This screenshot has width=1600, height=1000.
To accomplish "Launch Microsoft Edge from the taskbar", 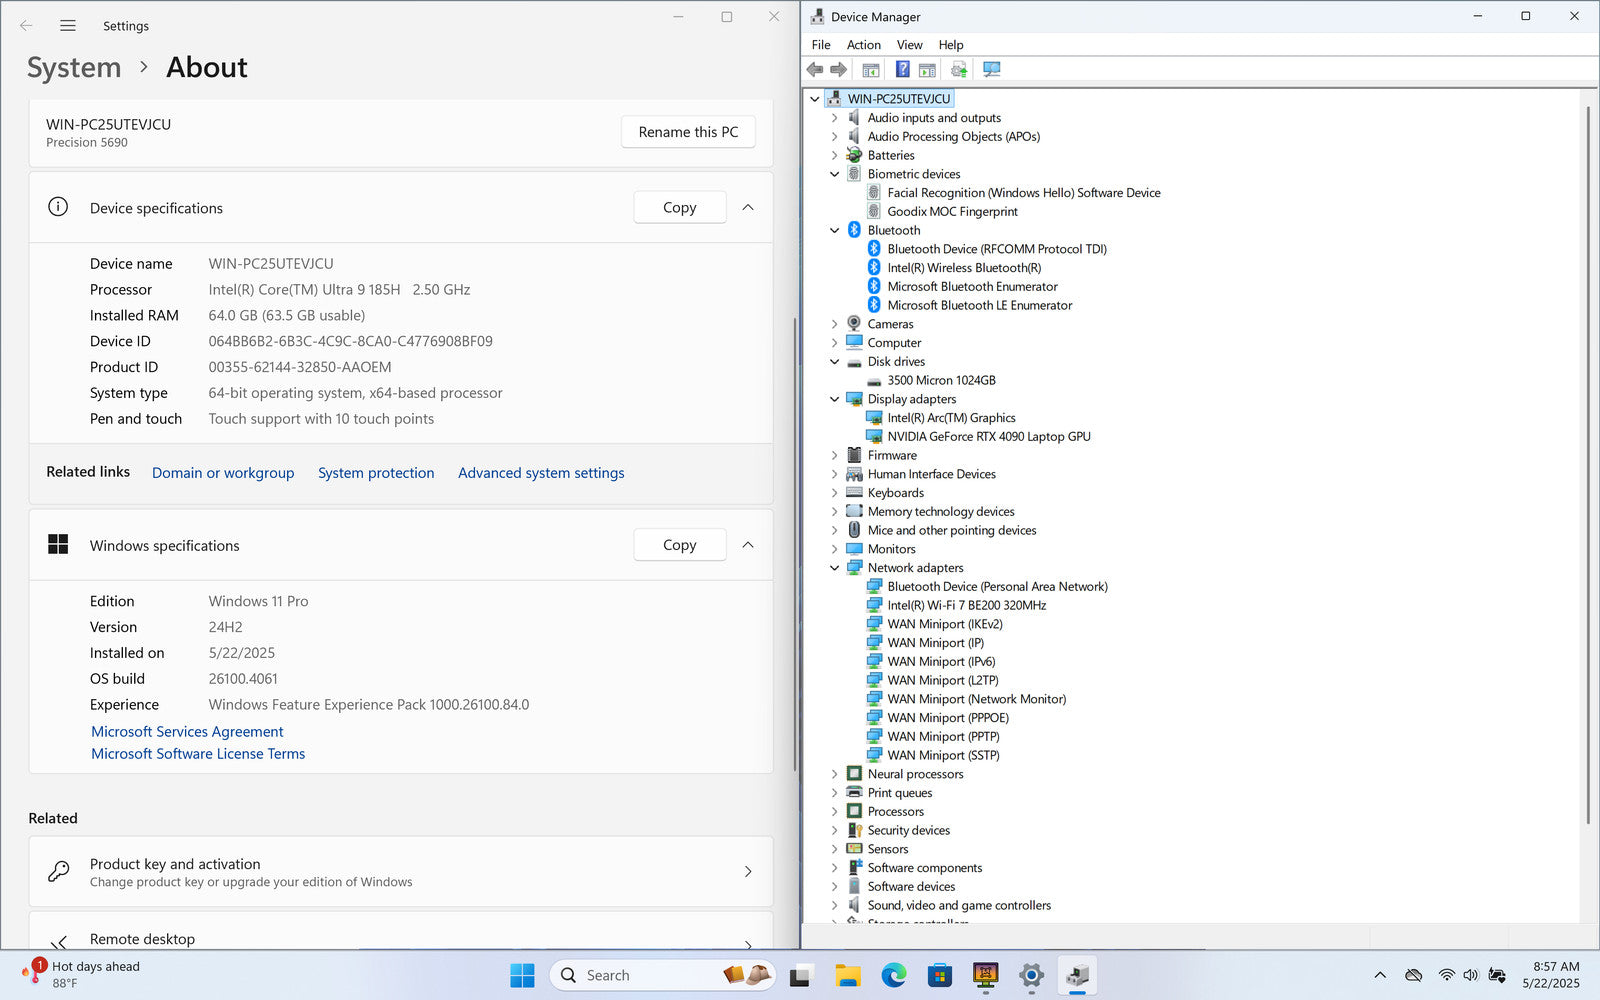I will tap(893, 975).
